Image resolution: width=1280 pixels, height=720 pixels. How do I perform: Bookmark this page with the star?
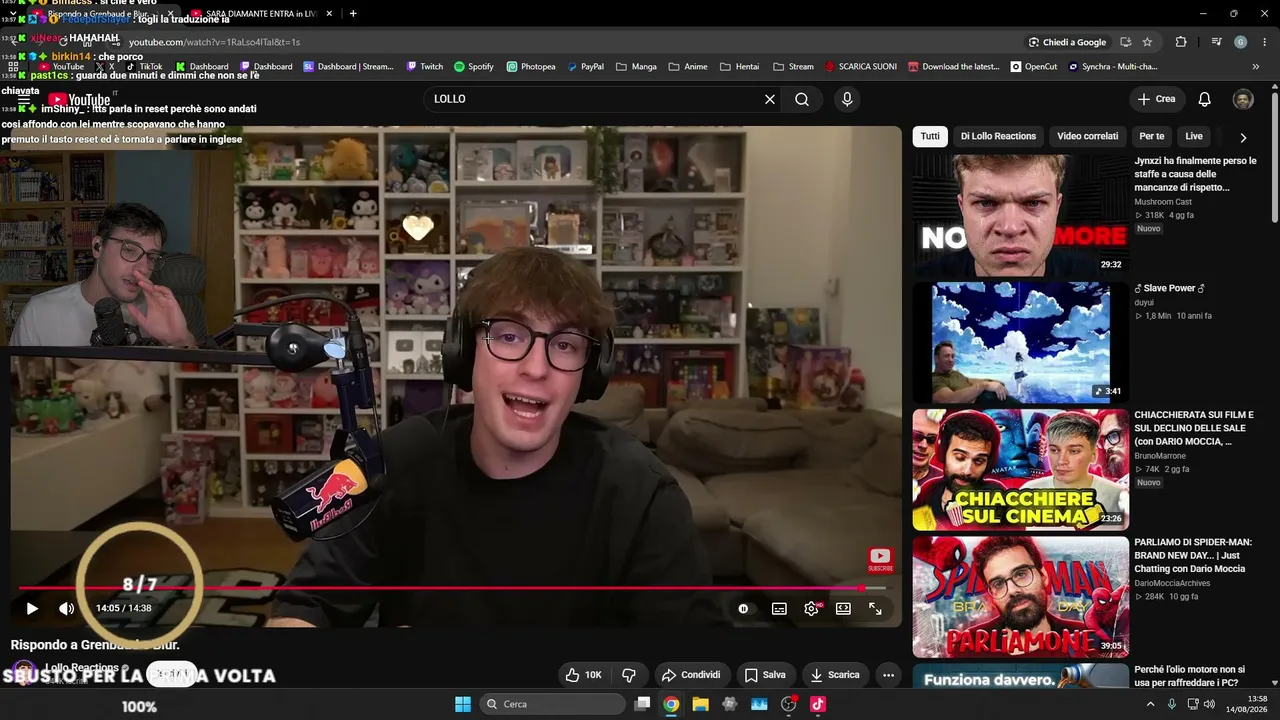click(1147, 42)
